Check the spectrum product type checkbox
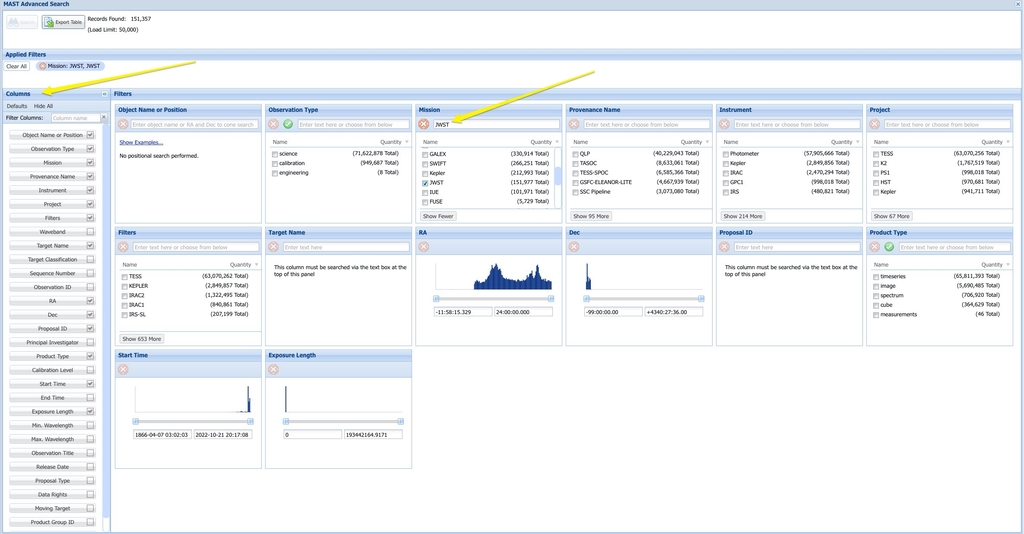 click(876, 296)
